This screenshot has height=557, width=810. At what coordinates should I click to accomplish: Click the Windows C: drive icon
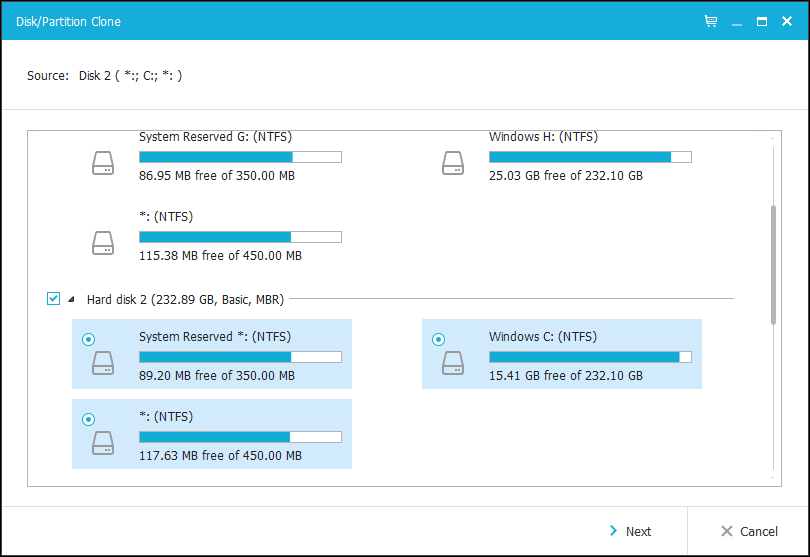(x=453, y=363)
